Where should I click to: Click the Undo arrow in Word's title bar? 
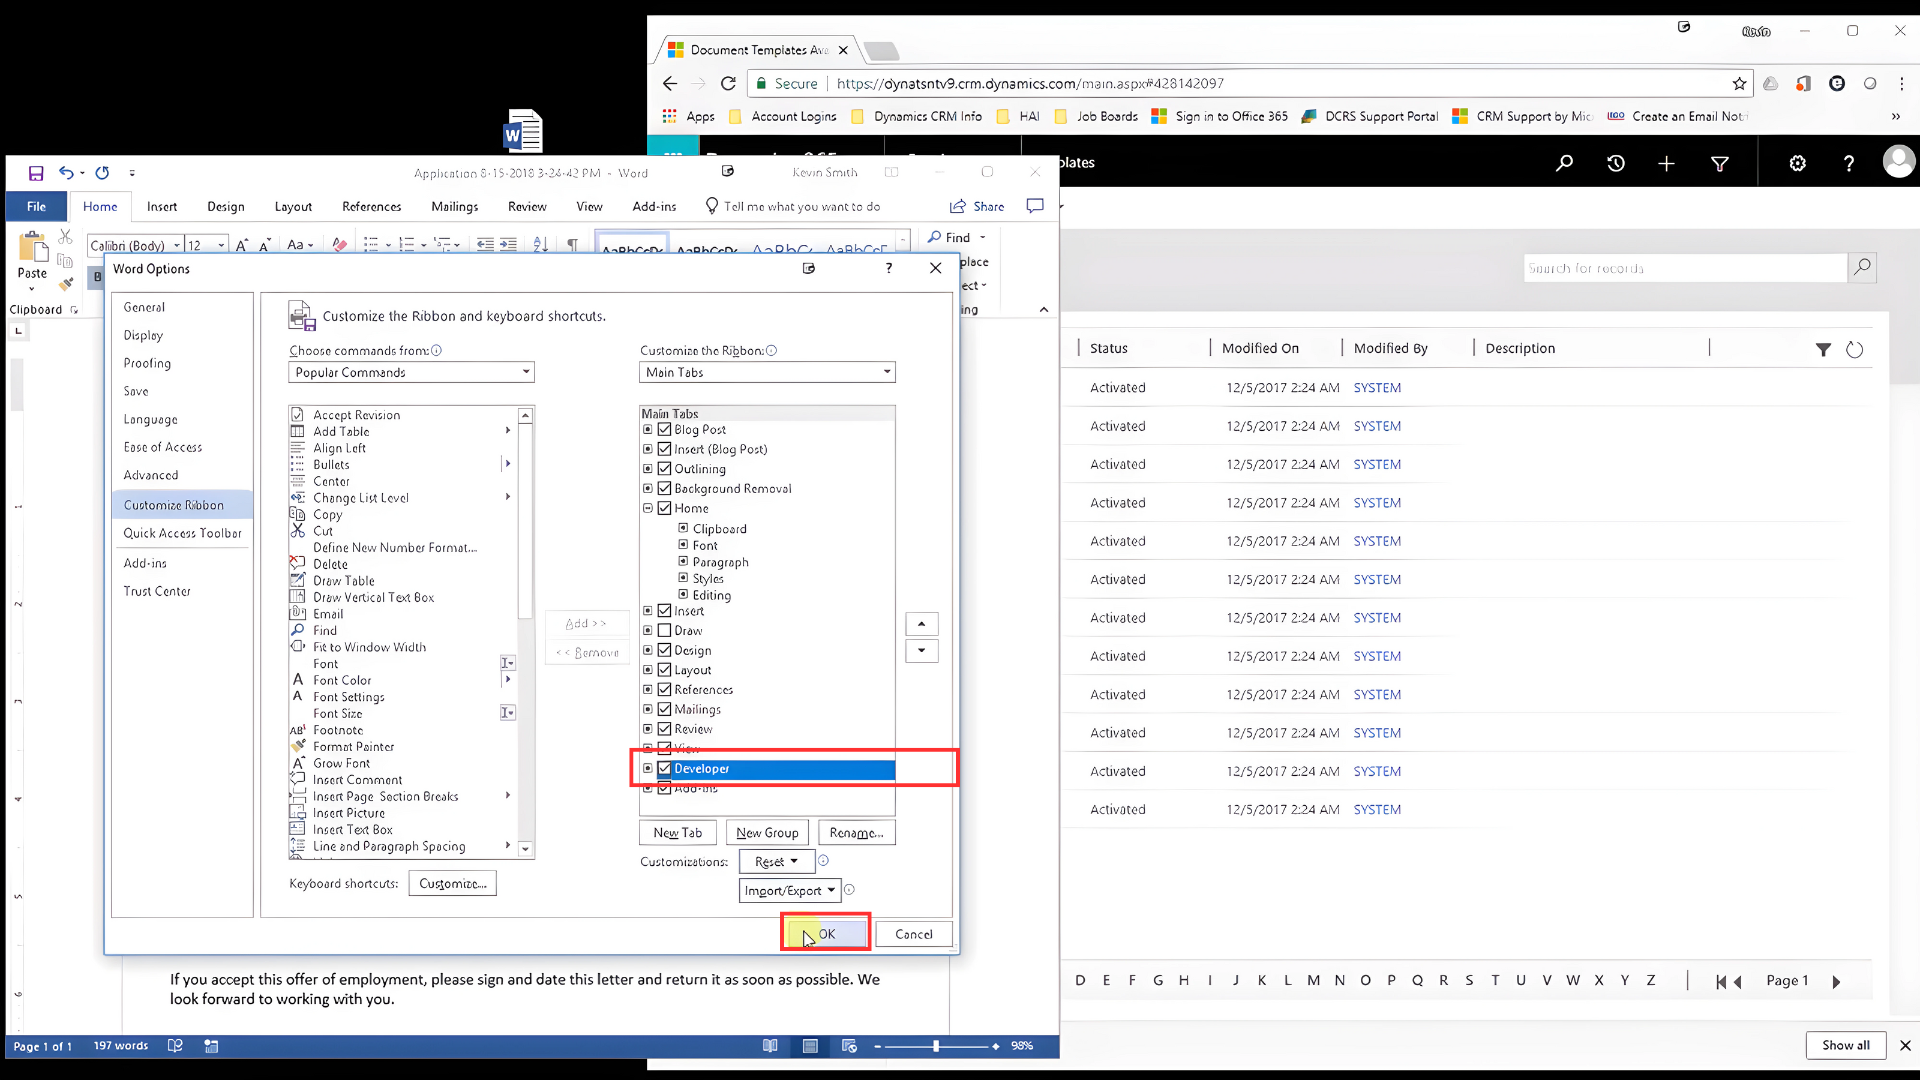coord(66,172)
